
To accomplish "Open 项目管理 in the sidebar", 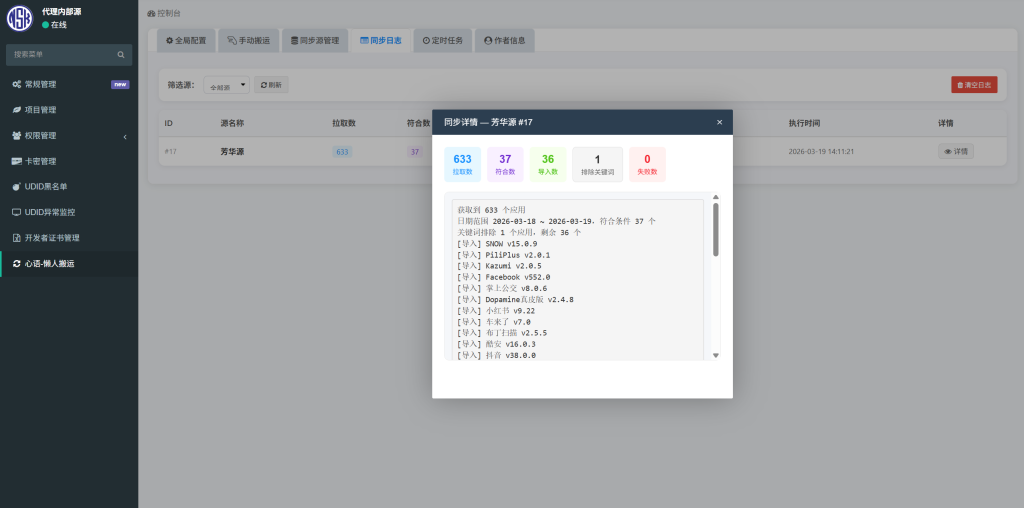I will [40, 110].
